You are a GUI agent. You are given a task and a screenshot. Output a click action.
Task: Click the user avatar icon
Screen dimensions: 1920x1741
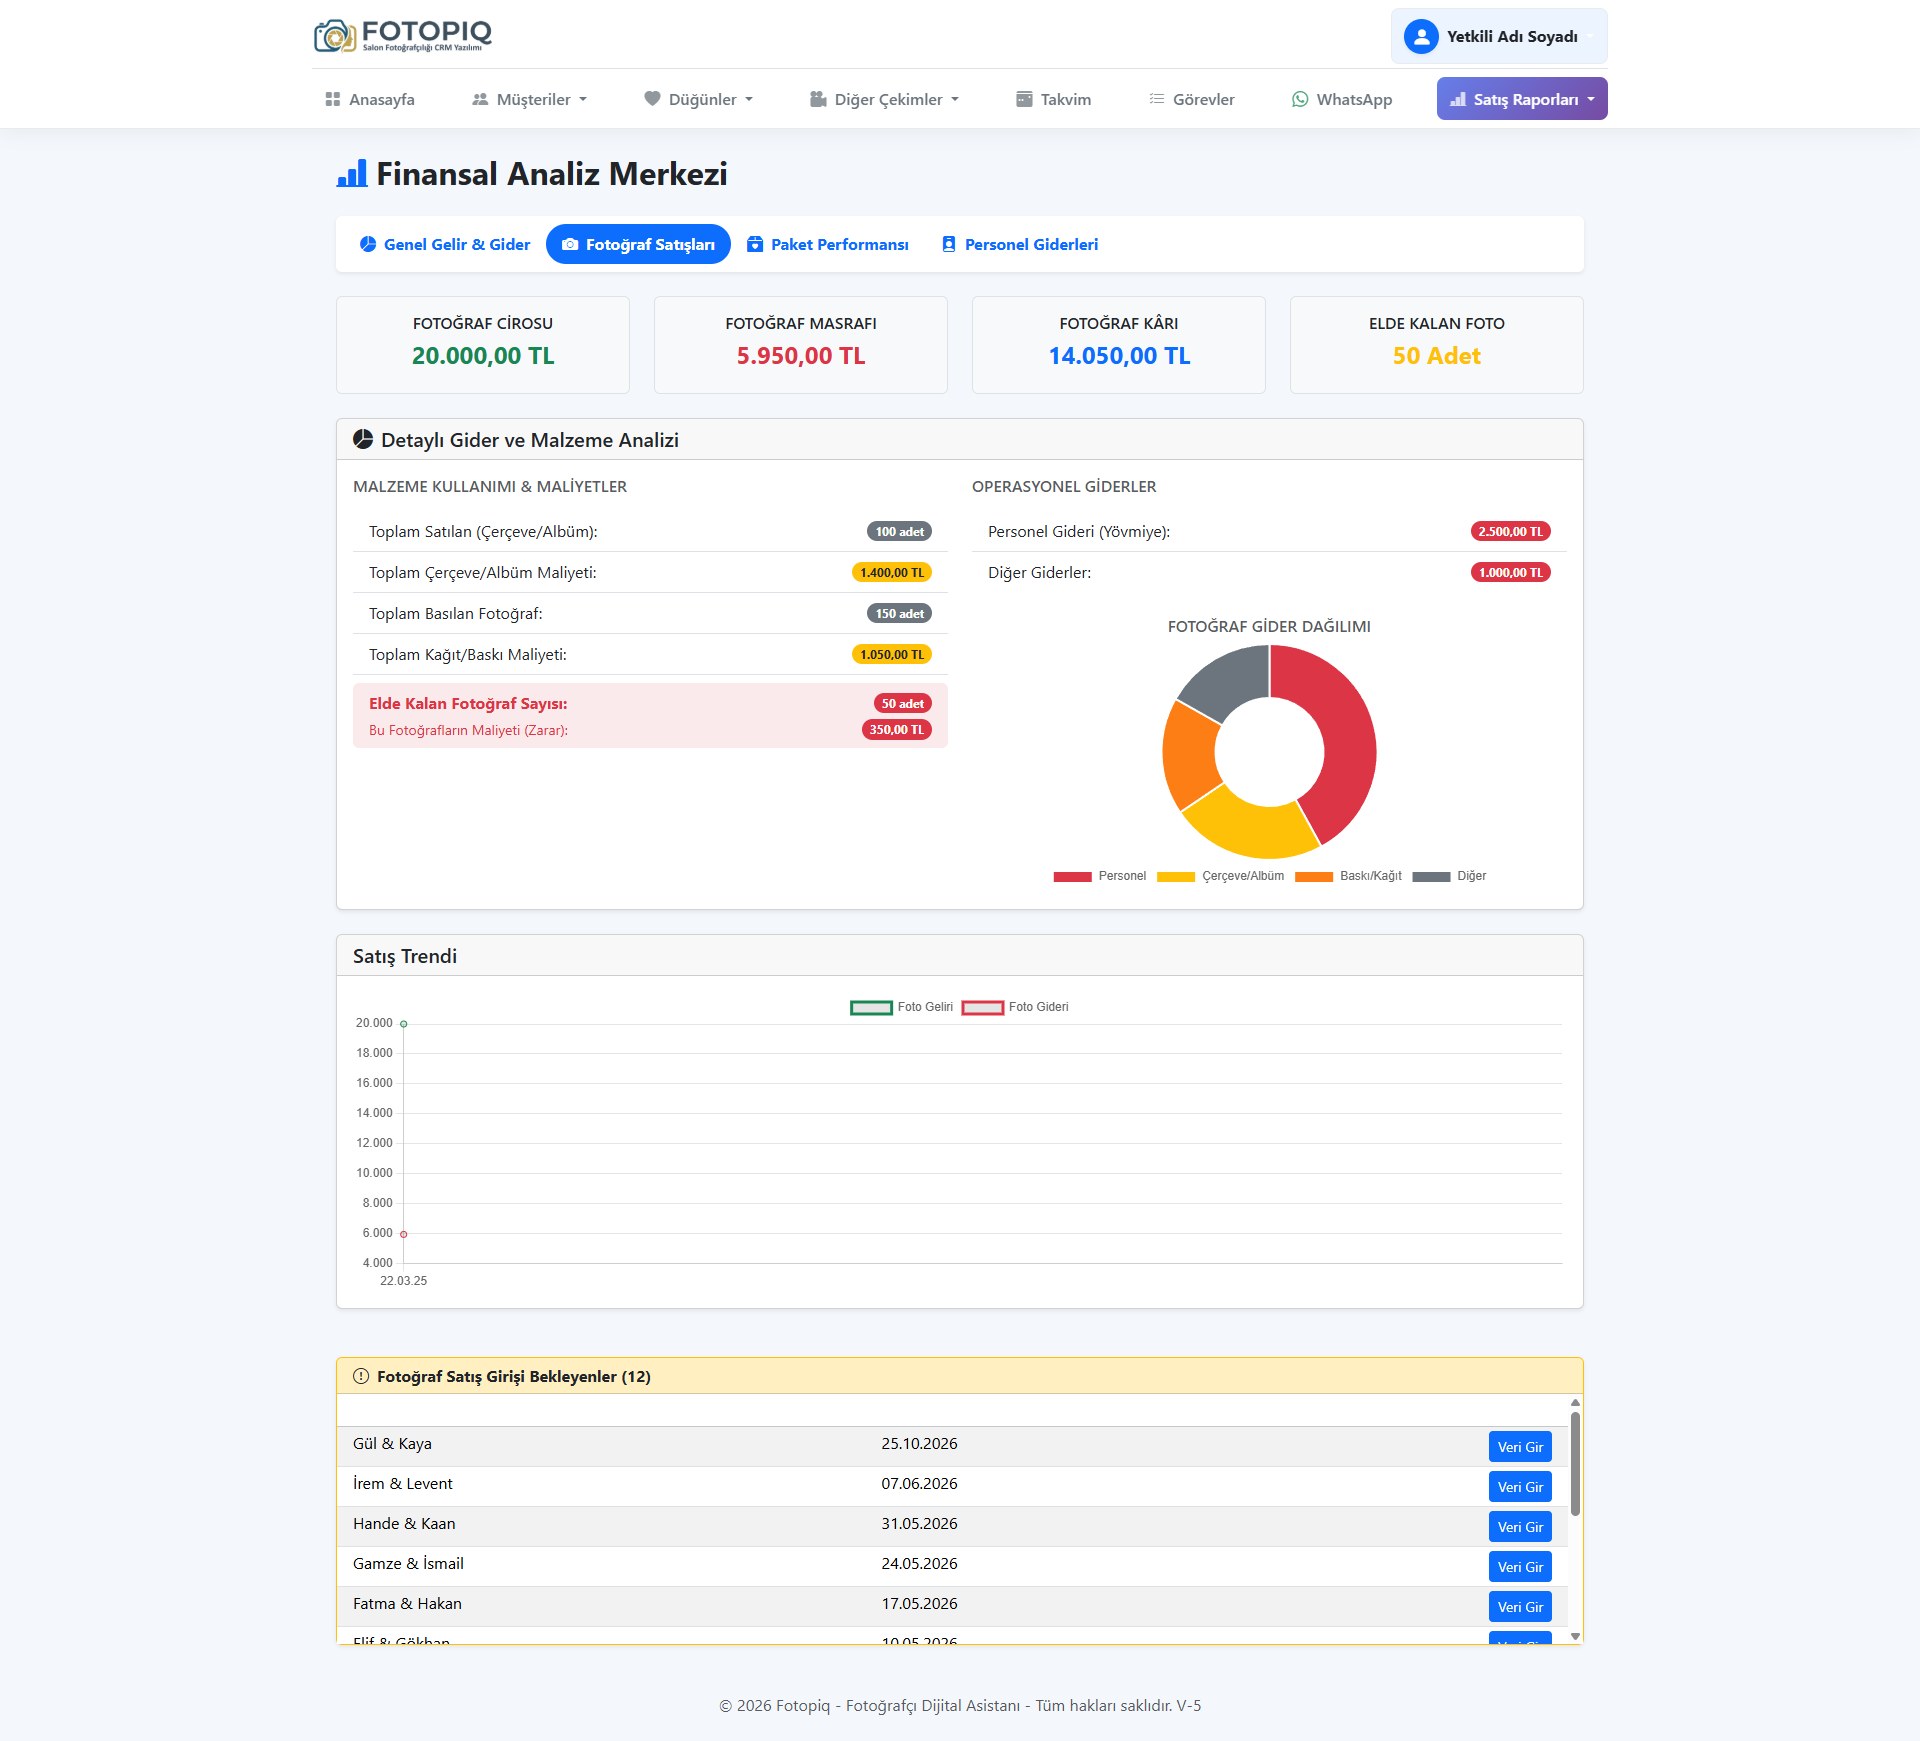click(1420, 37)
